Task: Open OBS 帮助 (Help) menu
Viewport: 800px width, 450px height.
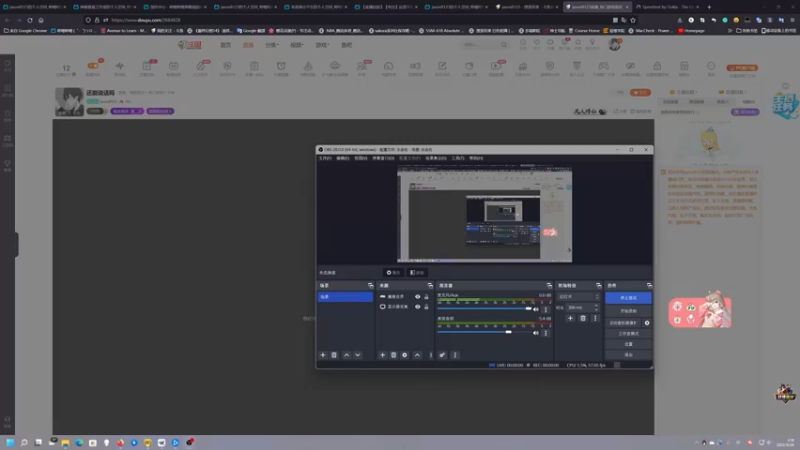Action: point(476,158)
